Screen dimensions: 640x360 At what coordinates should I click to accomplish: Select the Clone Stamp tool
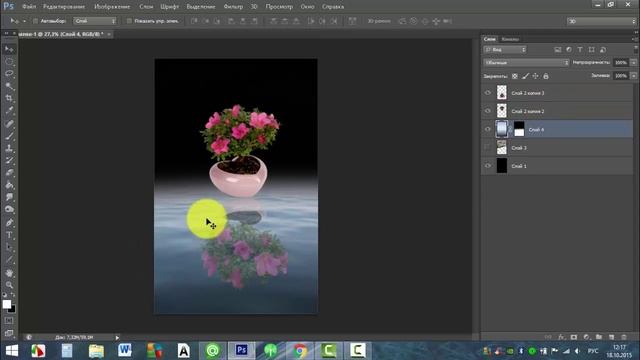pos(9,148)
